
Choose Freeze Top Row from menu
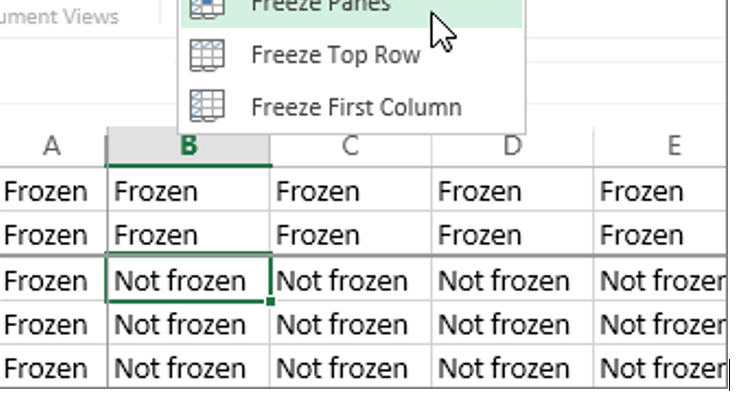(352, 55)
